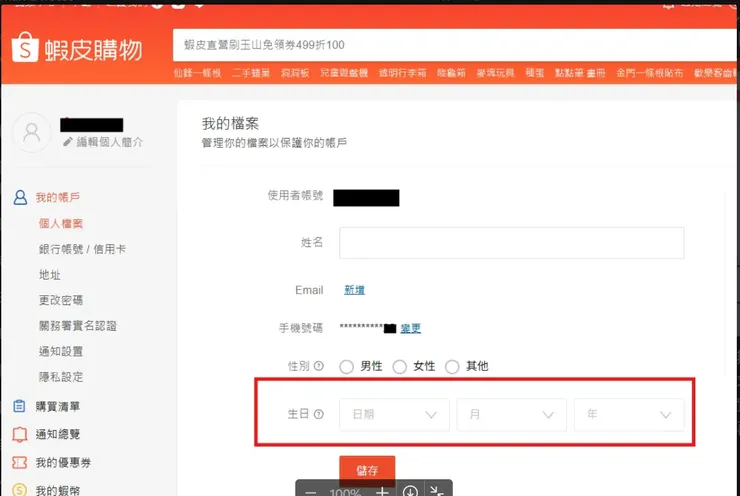Screen dimensions: 740x496
Task: Click the viewer download arrow icon
Action: coord(410,491)
